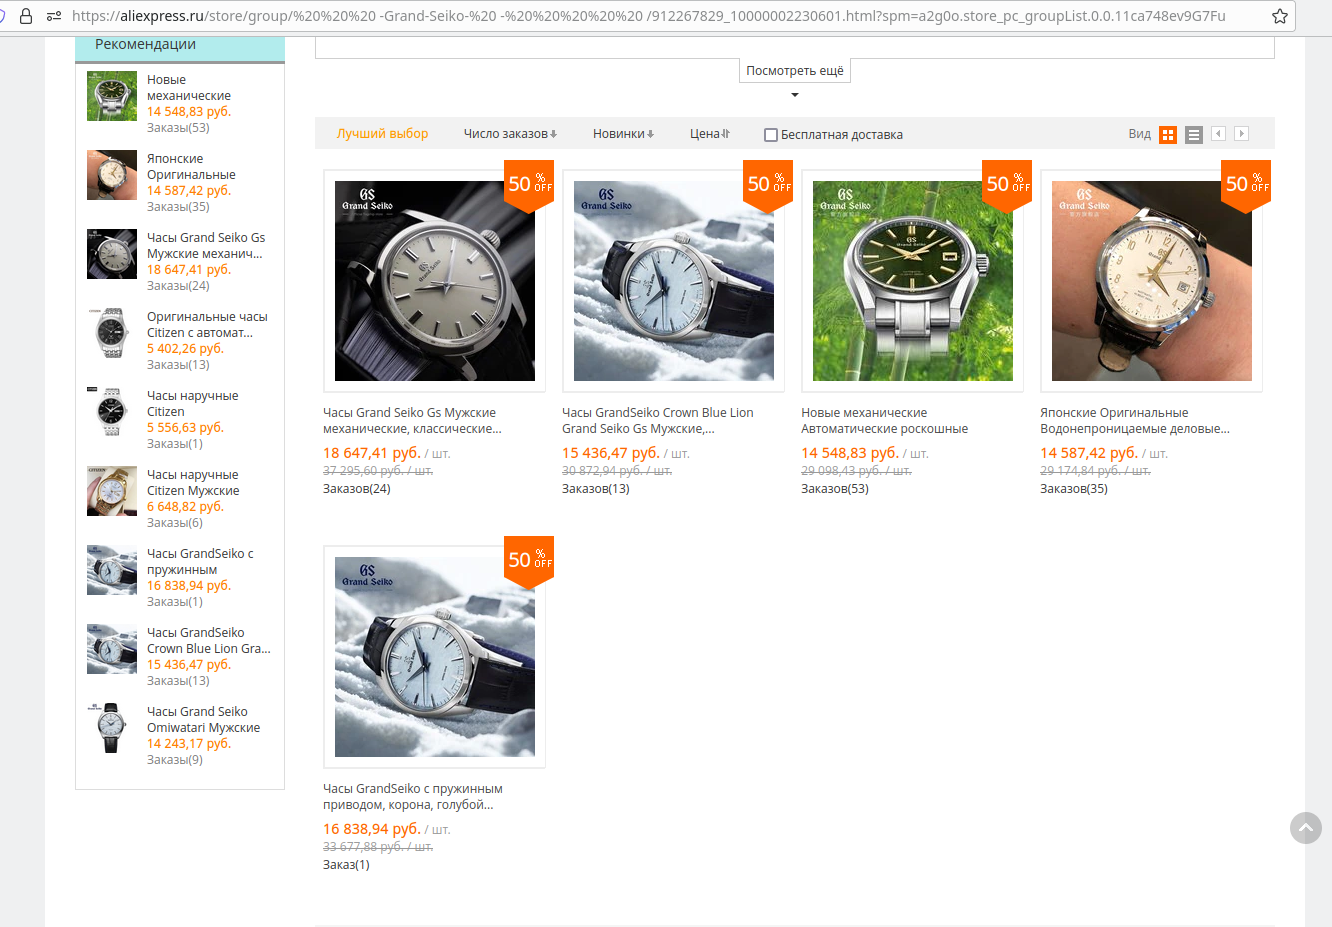The width and height of the screenshot is (1332, 927).
Task: Click crossed-out price 30 872,94 руб.
Action: point(617,471)
